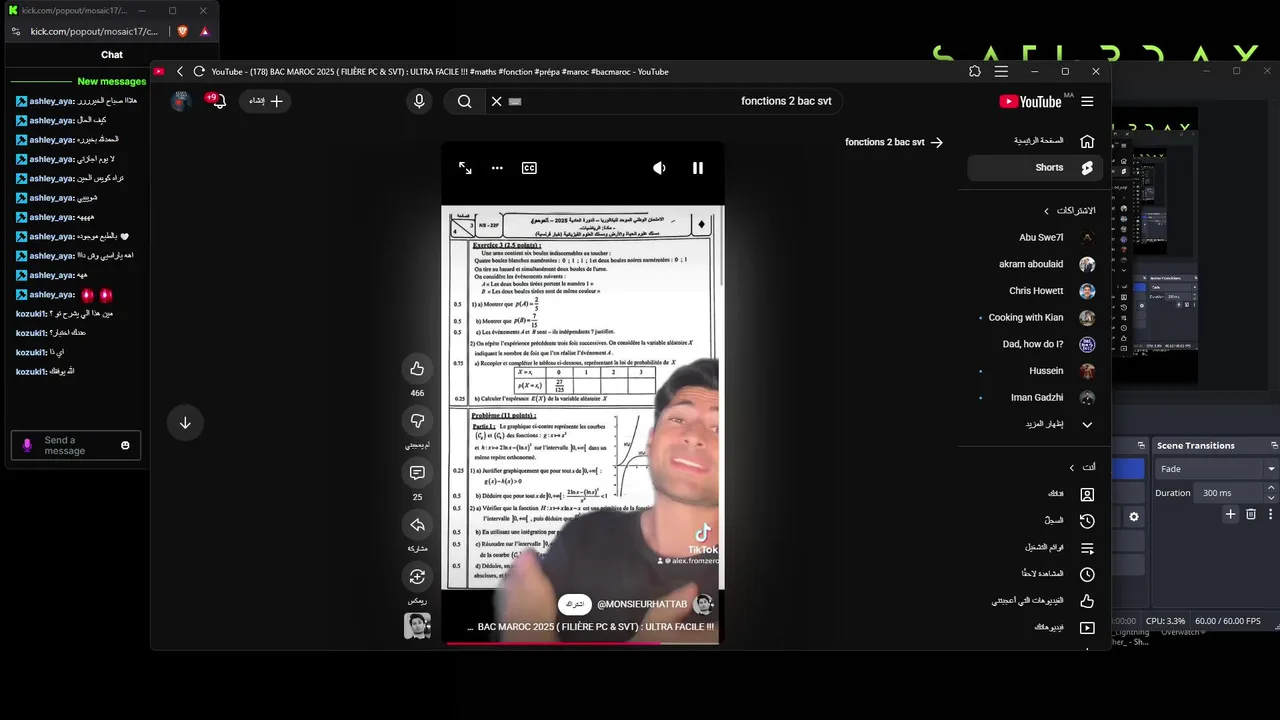Open MONSIEURHATTAB channel avatar
Screen dimensions: 1280x720
(703, 604)
